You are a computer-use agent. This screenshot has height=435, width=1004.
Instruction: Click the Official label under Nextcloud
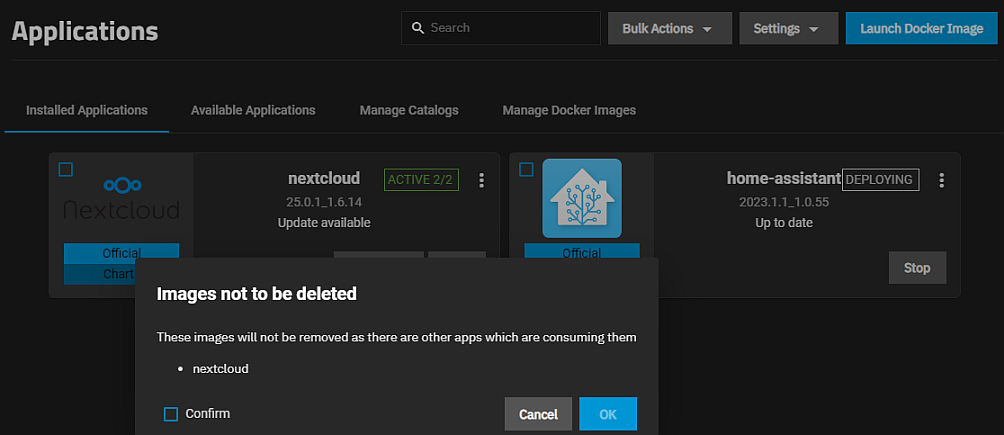pos(122,252)
